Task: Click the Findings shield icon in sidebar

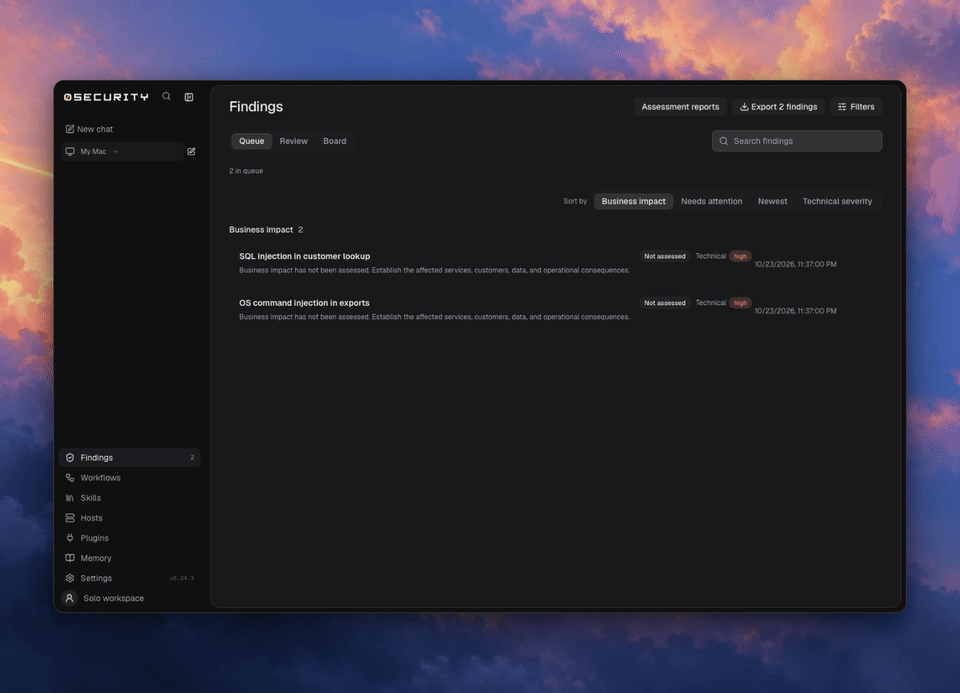Action: pos(70,457)
